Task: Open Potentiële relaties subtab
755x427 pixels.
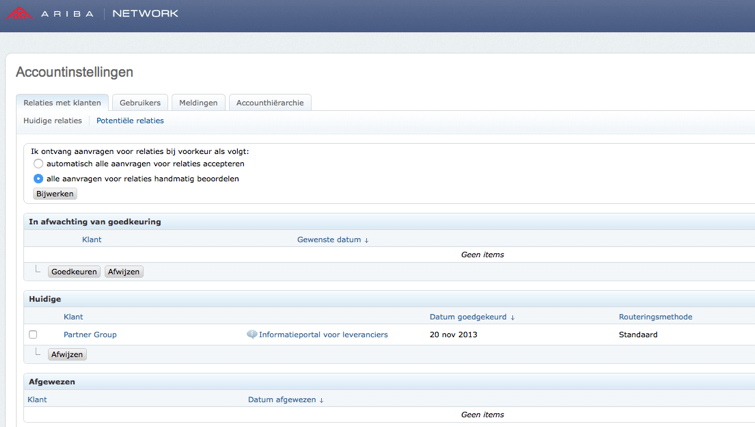Action: click(130, 120)
